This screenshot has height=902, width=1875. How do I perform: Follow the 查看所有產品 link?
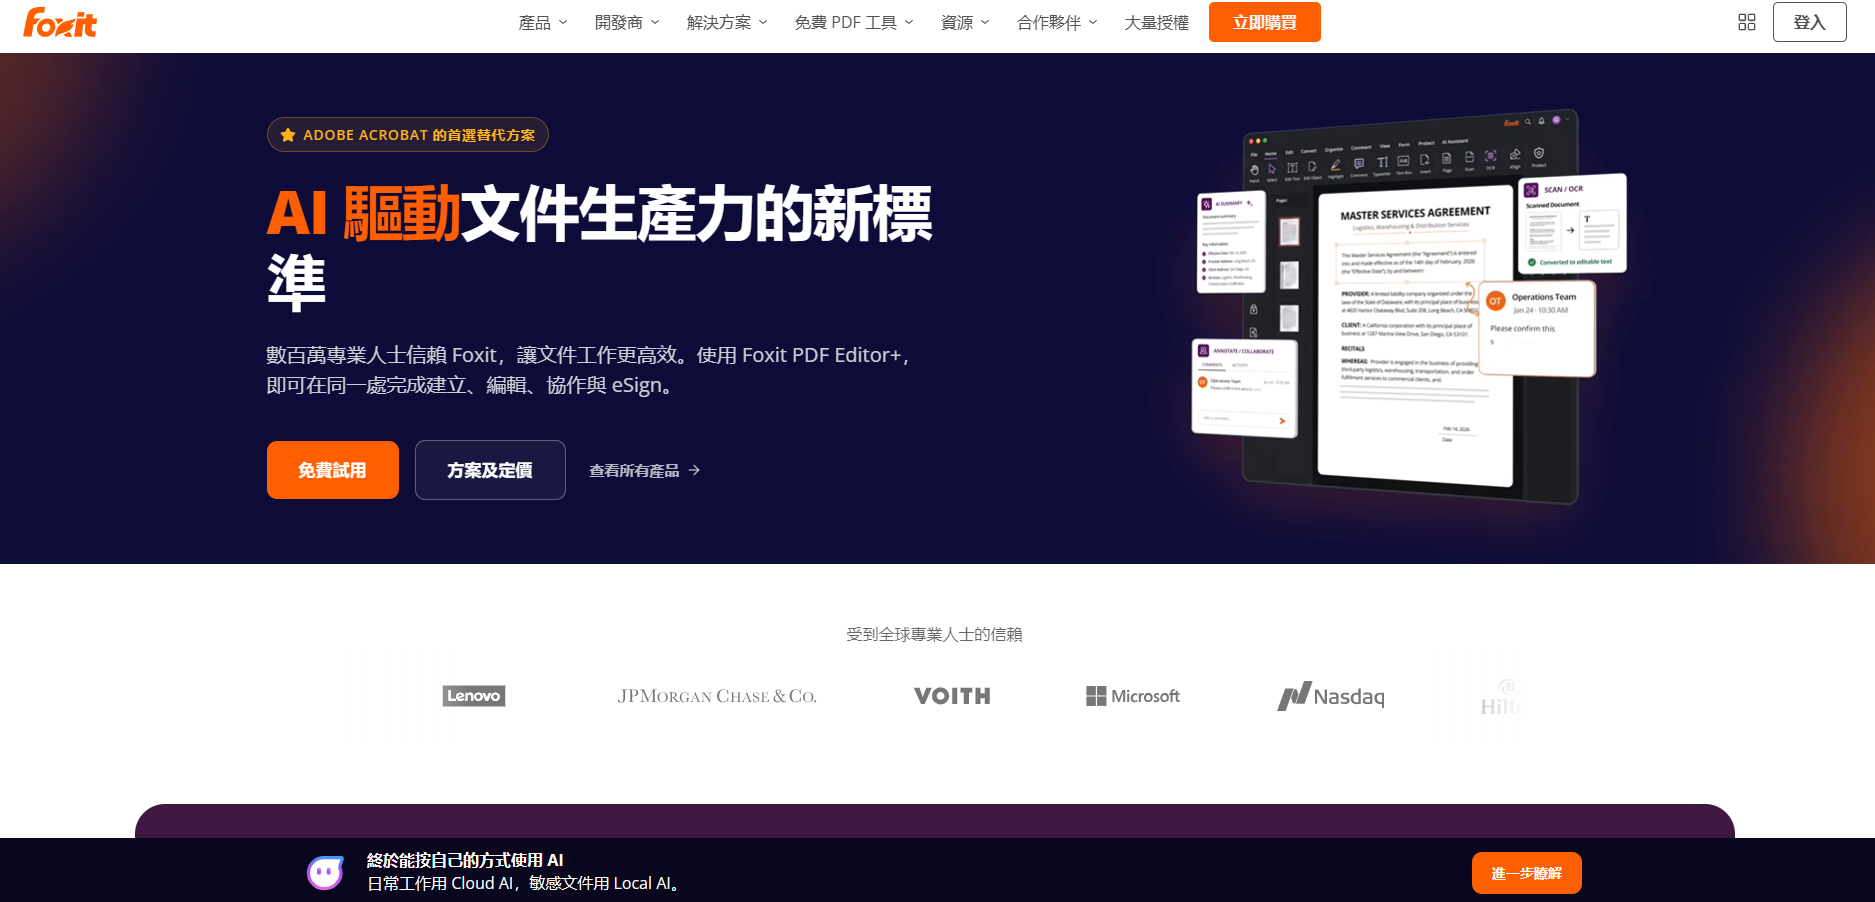645,470
